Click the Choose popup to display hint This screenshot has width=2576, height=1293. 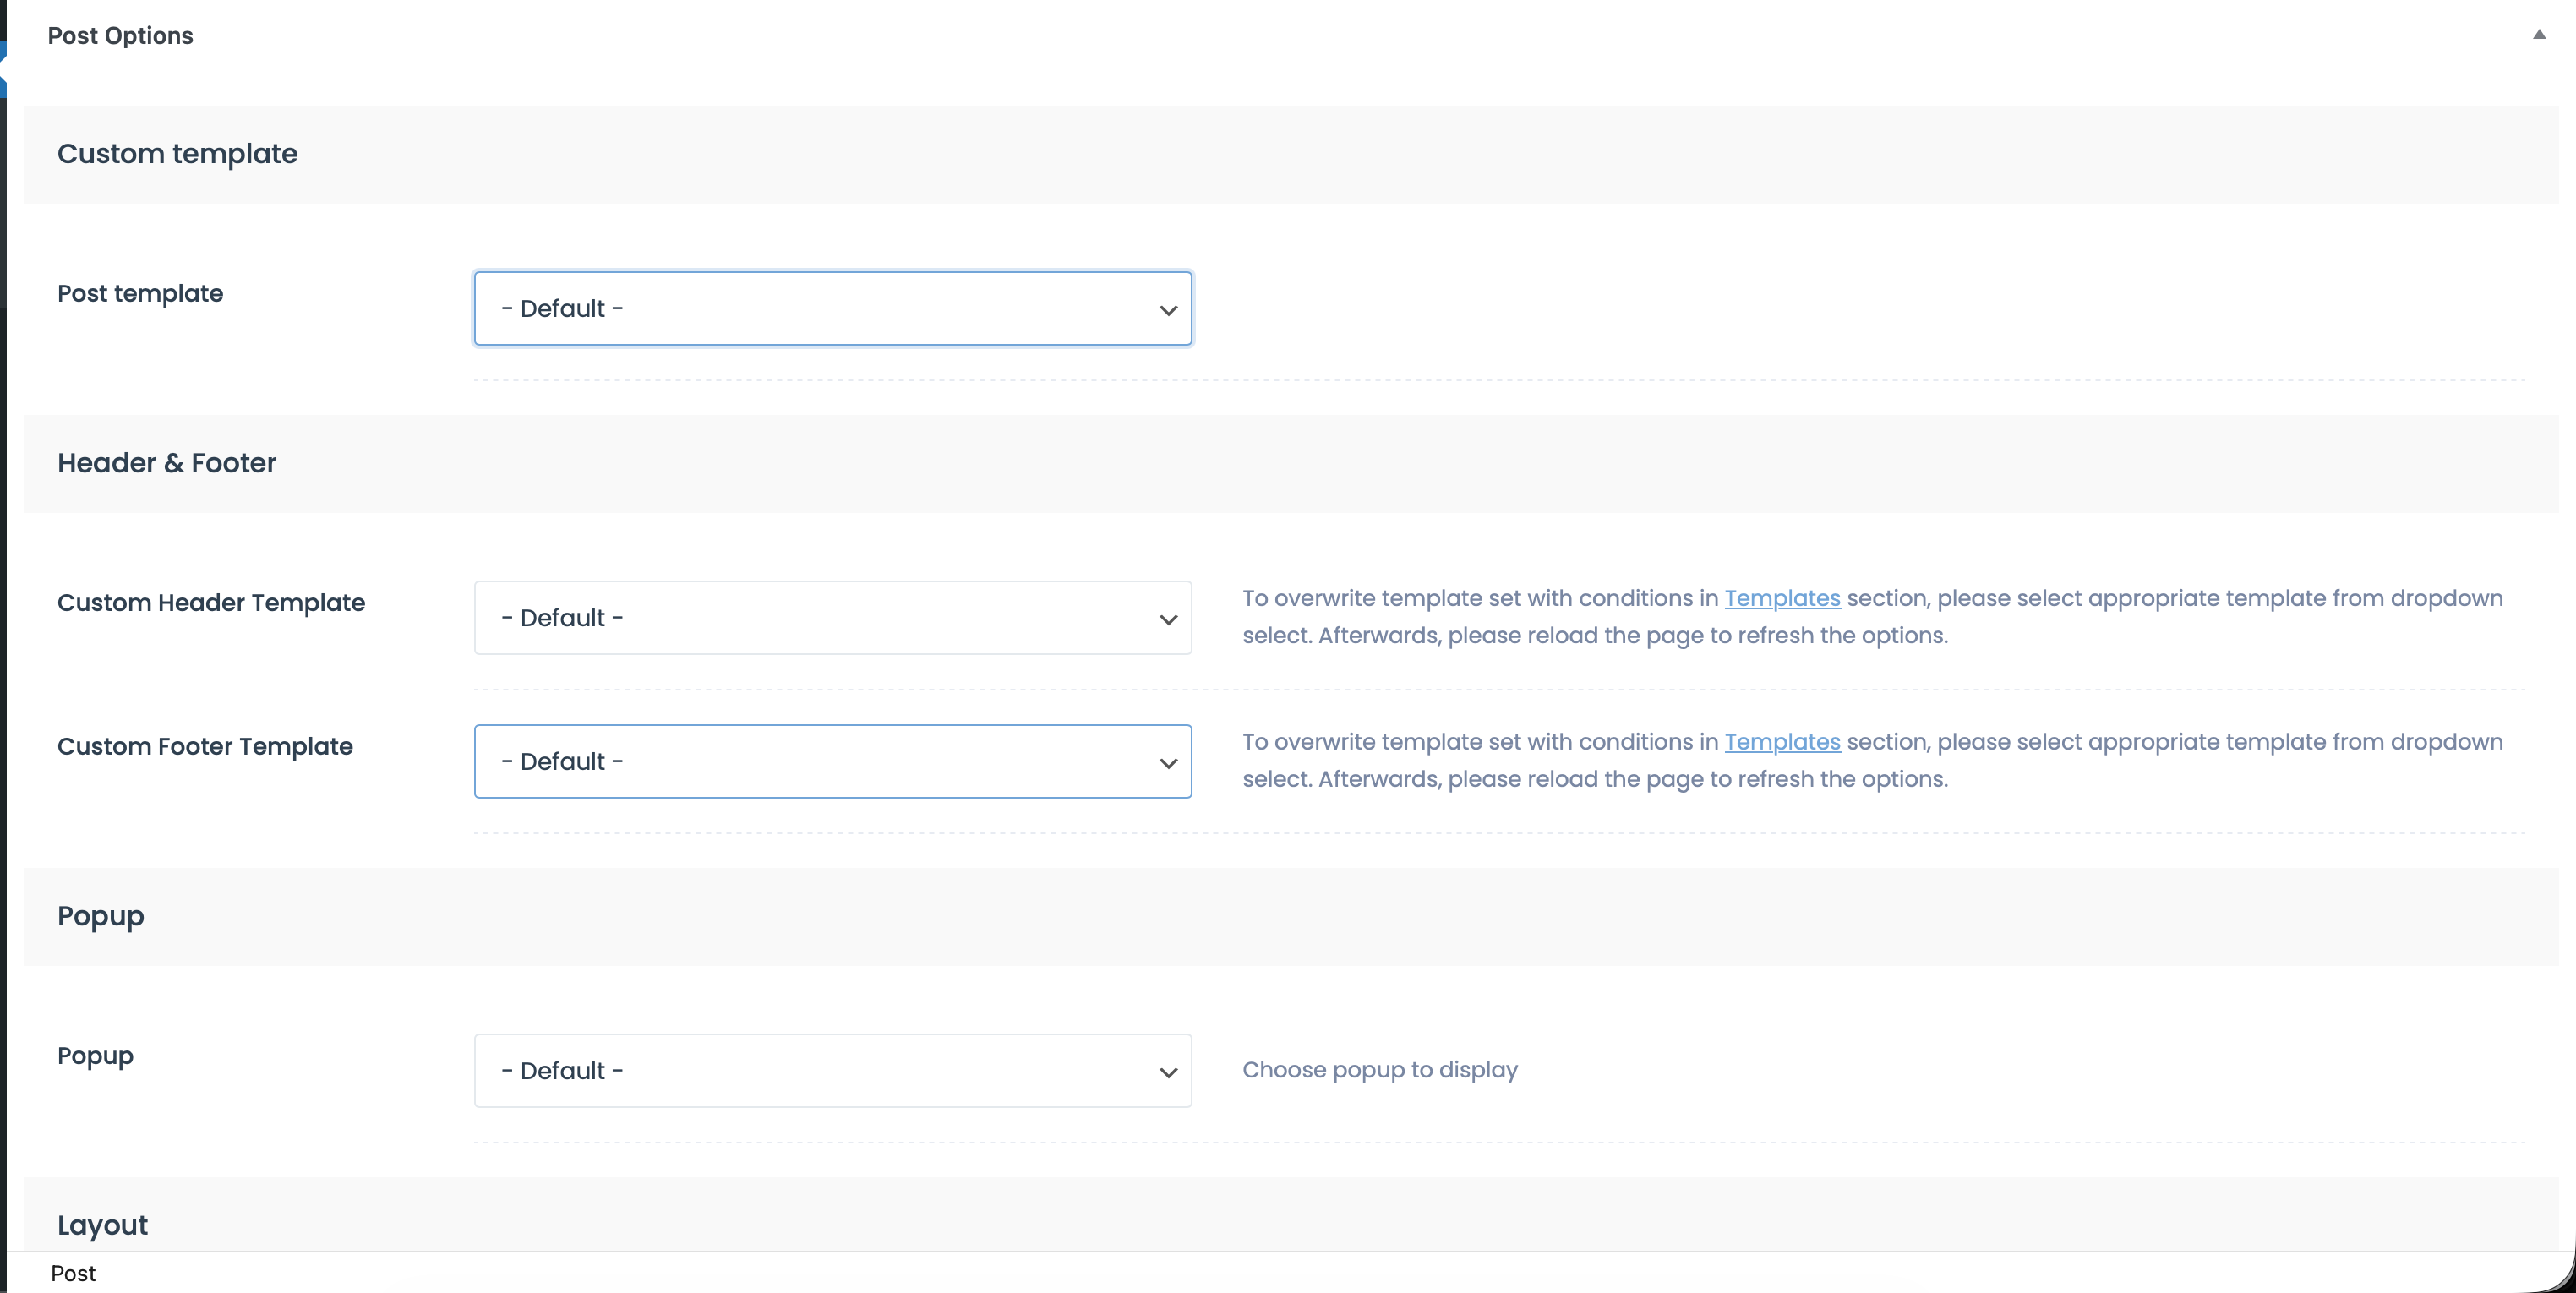tap(1379, 1070)
